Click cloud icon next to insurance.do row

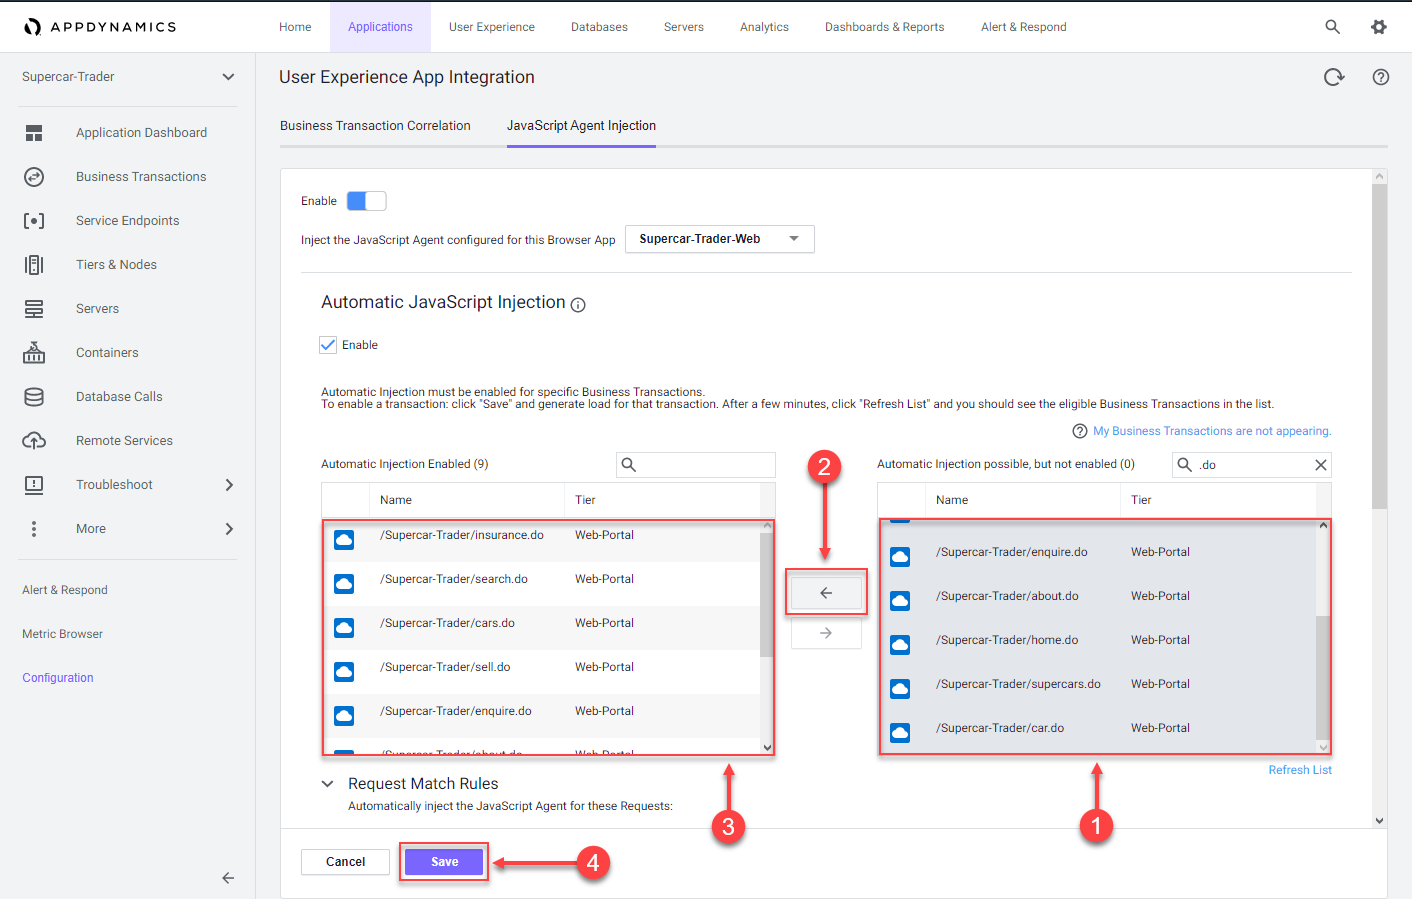(344, 540)
